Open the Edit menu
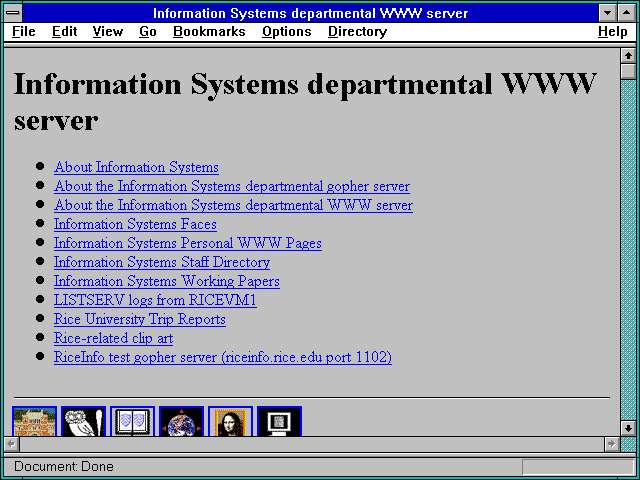Image resolution: width=640 pixels, height=480 pixels. (x=64, y=32)
